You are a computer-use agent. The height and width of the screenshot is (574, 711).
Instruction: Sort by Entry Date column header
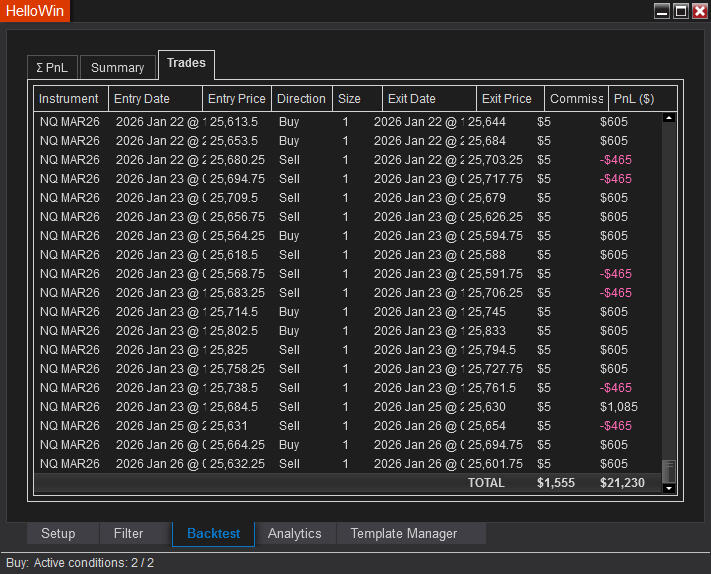tap(142, 99)
